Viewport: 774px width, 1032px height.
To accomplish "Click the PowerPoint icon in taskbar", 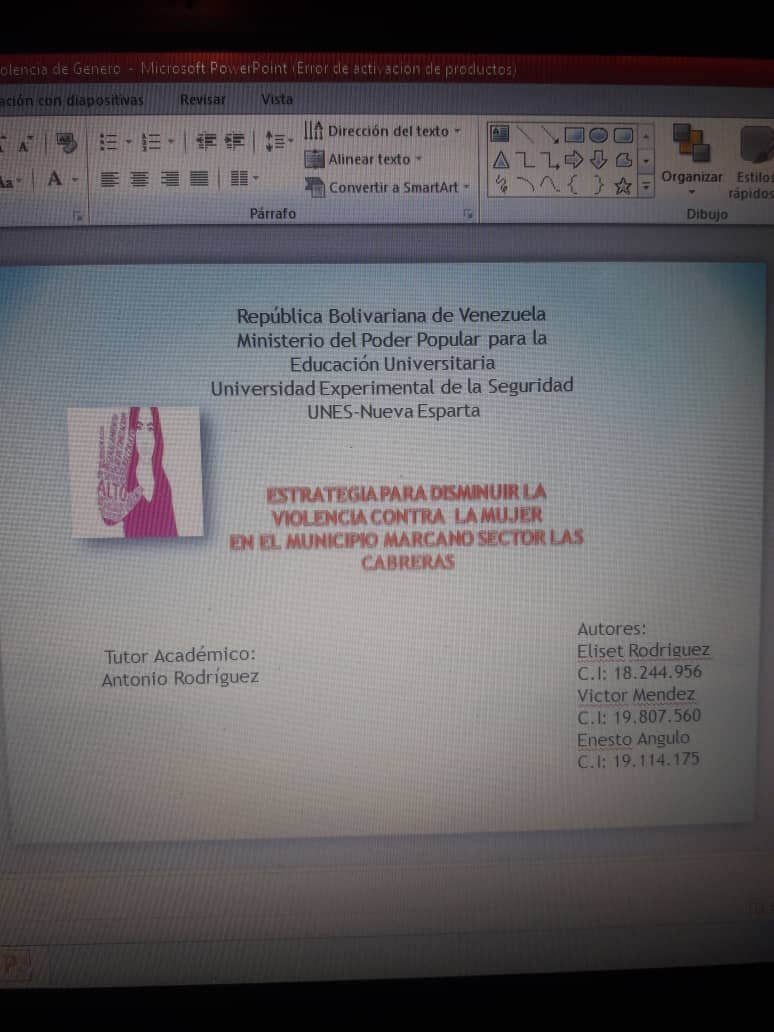I will pyautogui.click(x=16, y=968).
